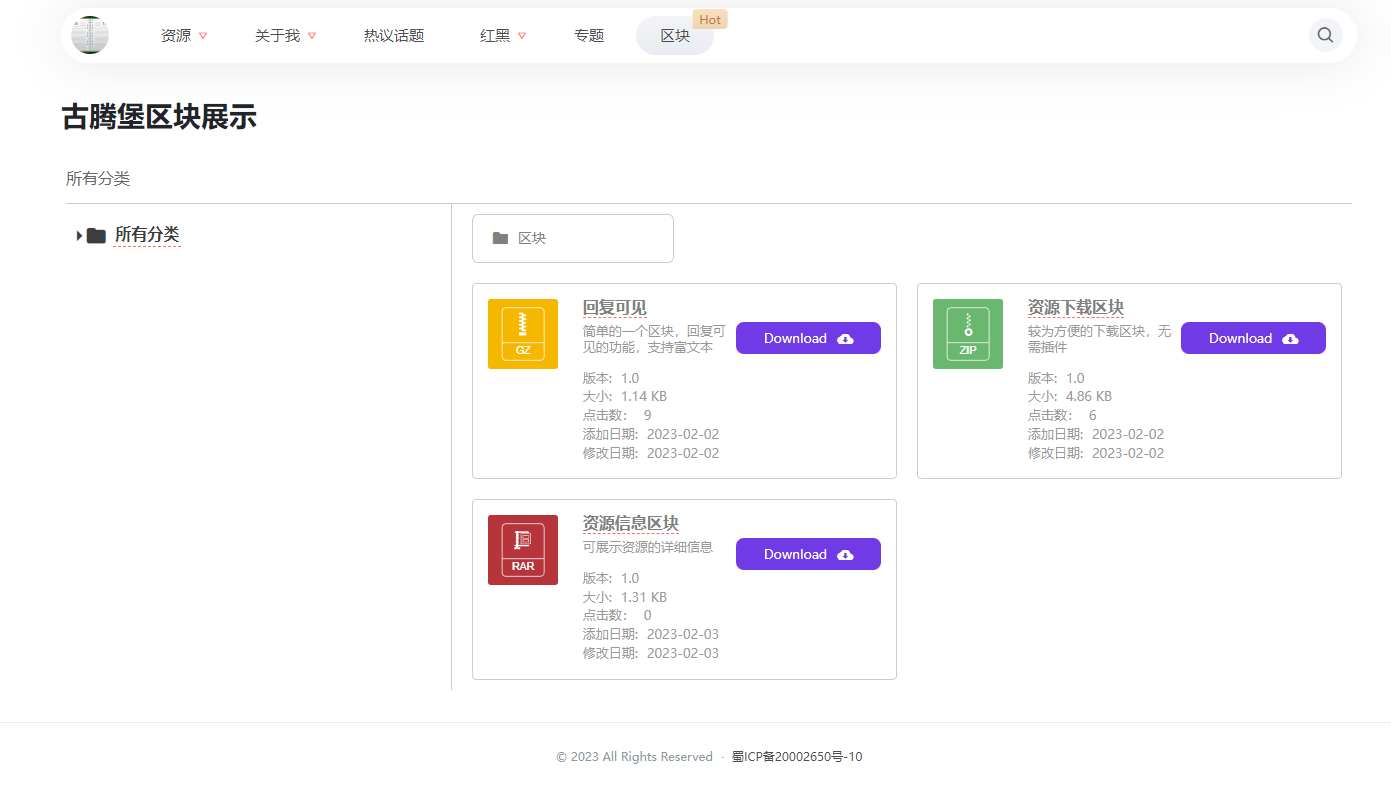Click the yellow GZ file icon

523,334
